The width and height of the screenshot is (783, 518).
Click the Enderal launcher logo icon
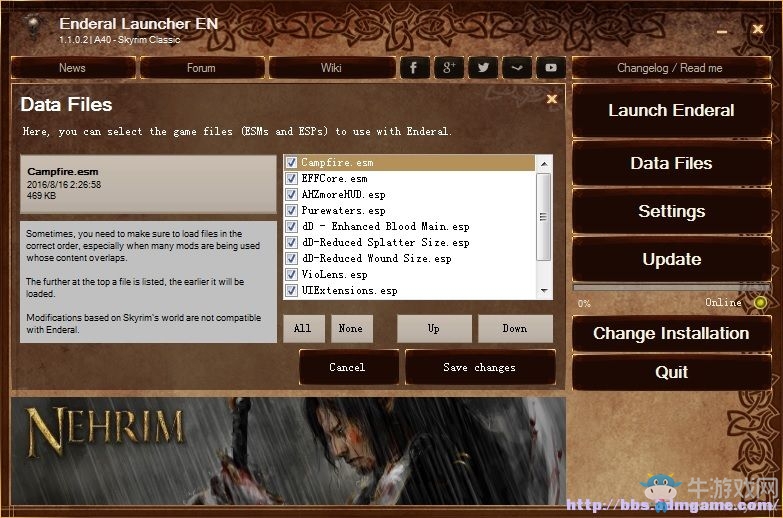click(33, 27)
